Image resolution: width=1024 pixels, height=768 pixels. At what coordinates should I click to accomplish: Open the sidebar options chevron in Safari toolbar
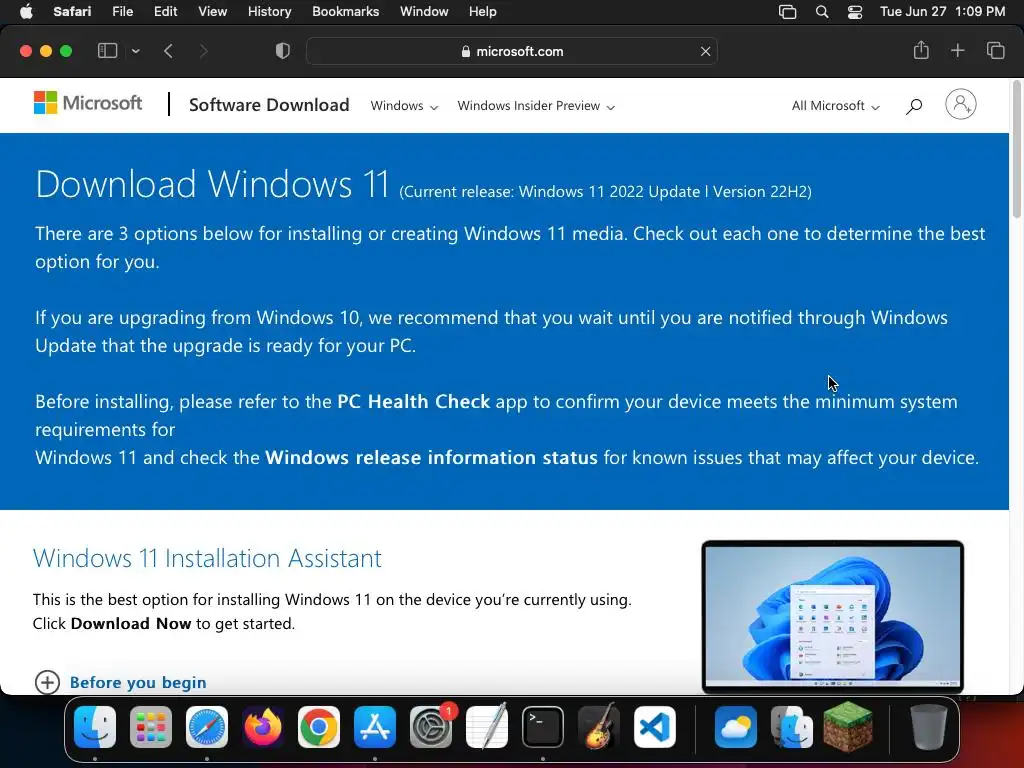135,51
